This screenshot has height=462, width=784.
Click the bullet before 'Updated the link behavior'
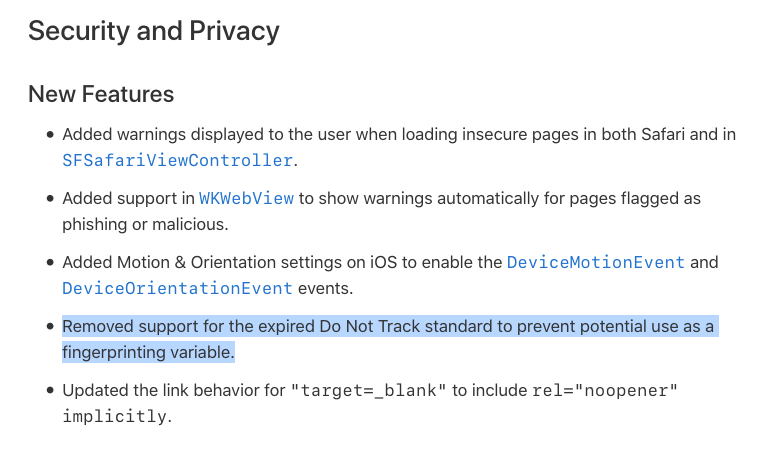click(x=50, y=390)
